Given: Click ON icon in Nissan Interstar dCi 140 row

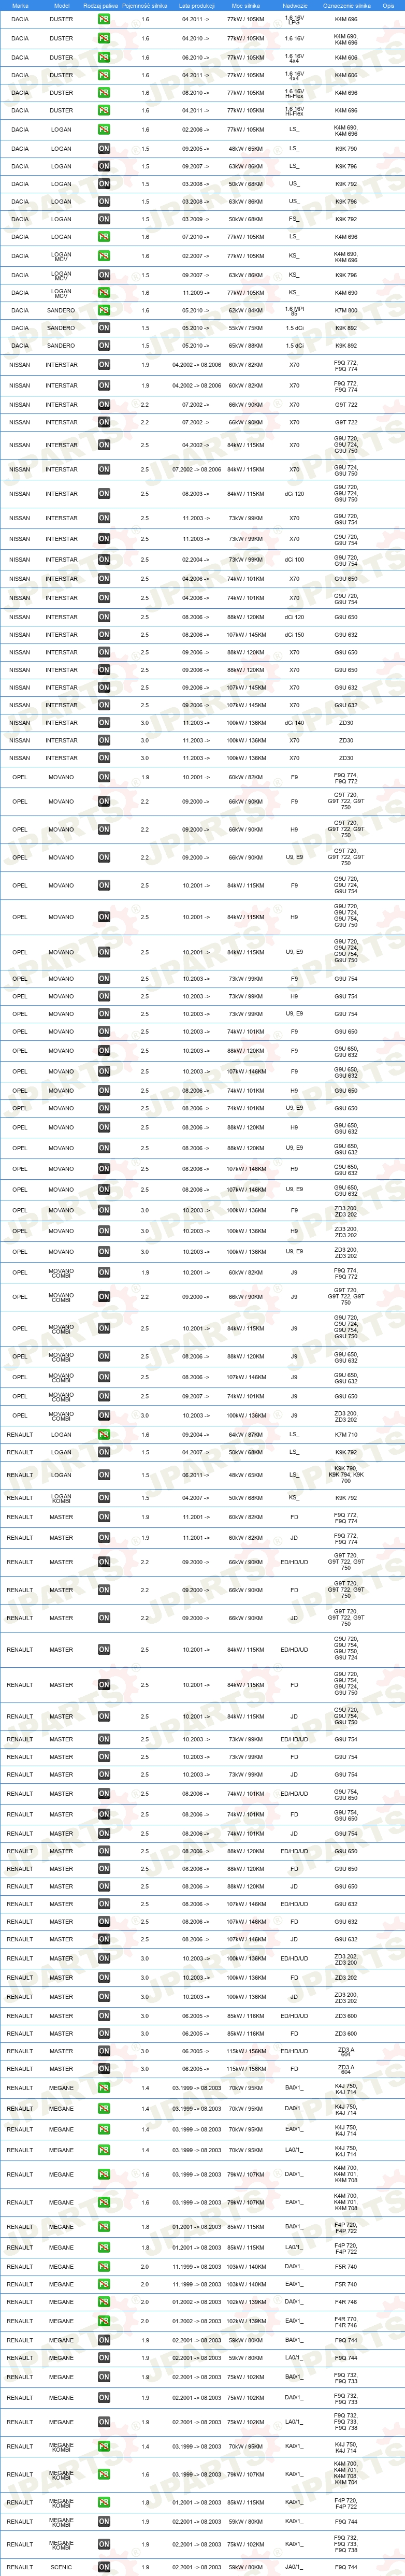Looking at the screenshot, I should tap(104, 722).
